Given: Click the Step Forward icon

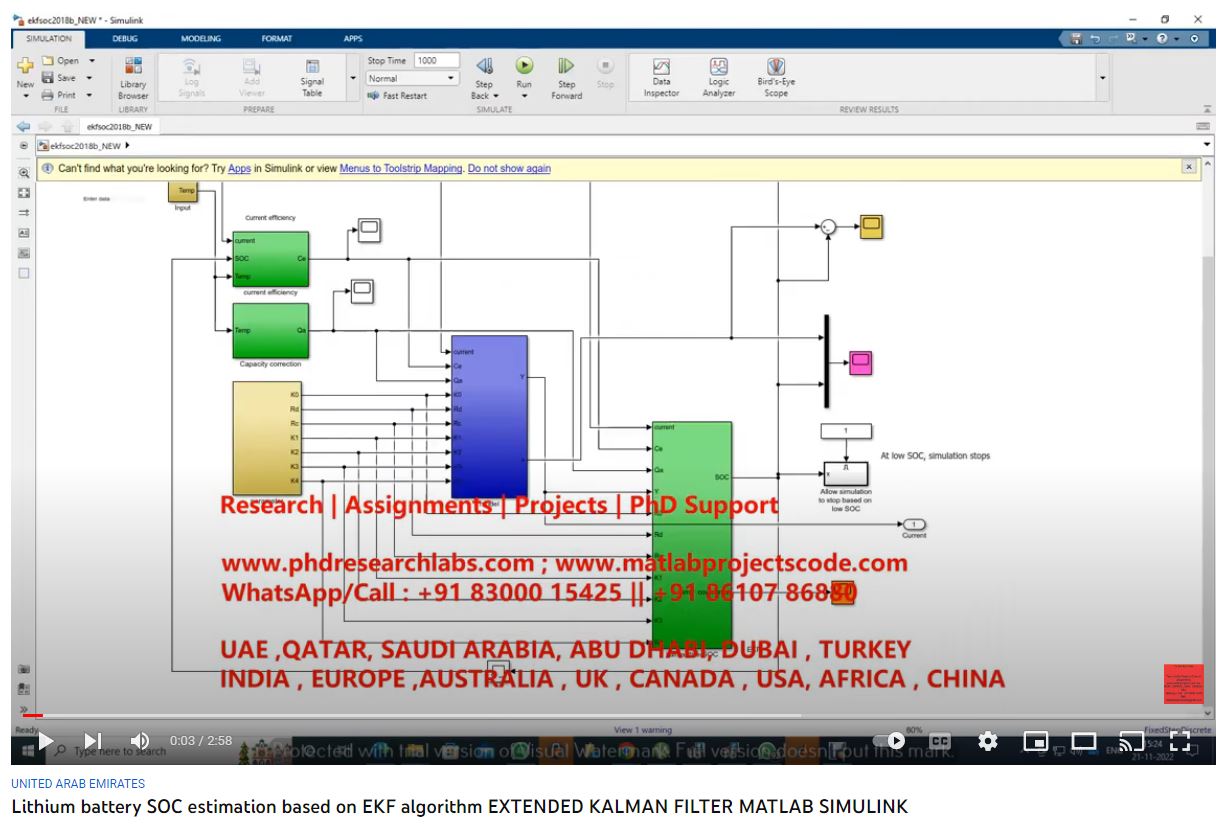Looking at the screenshot, I should point(566,67).
